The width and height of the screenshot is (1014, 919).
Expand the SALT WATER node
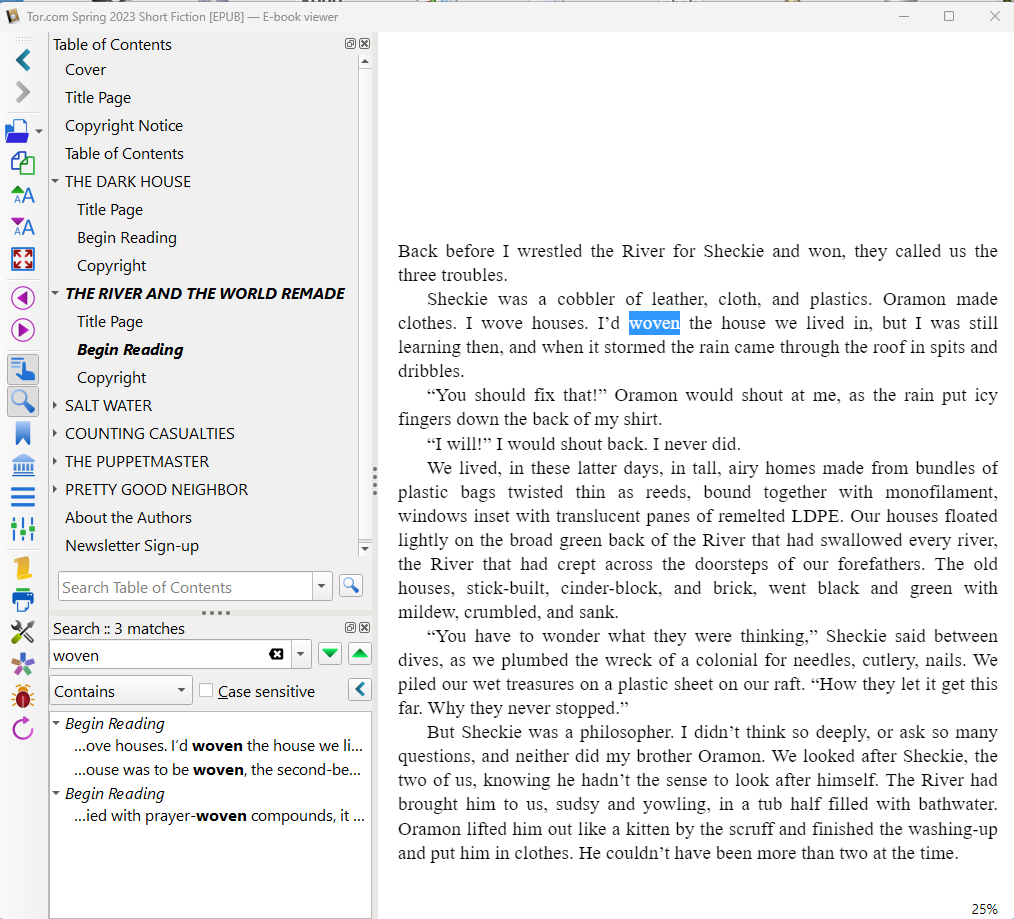pos(56,405)
